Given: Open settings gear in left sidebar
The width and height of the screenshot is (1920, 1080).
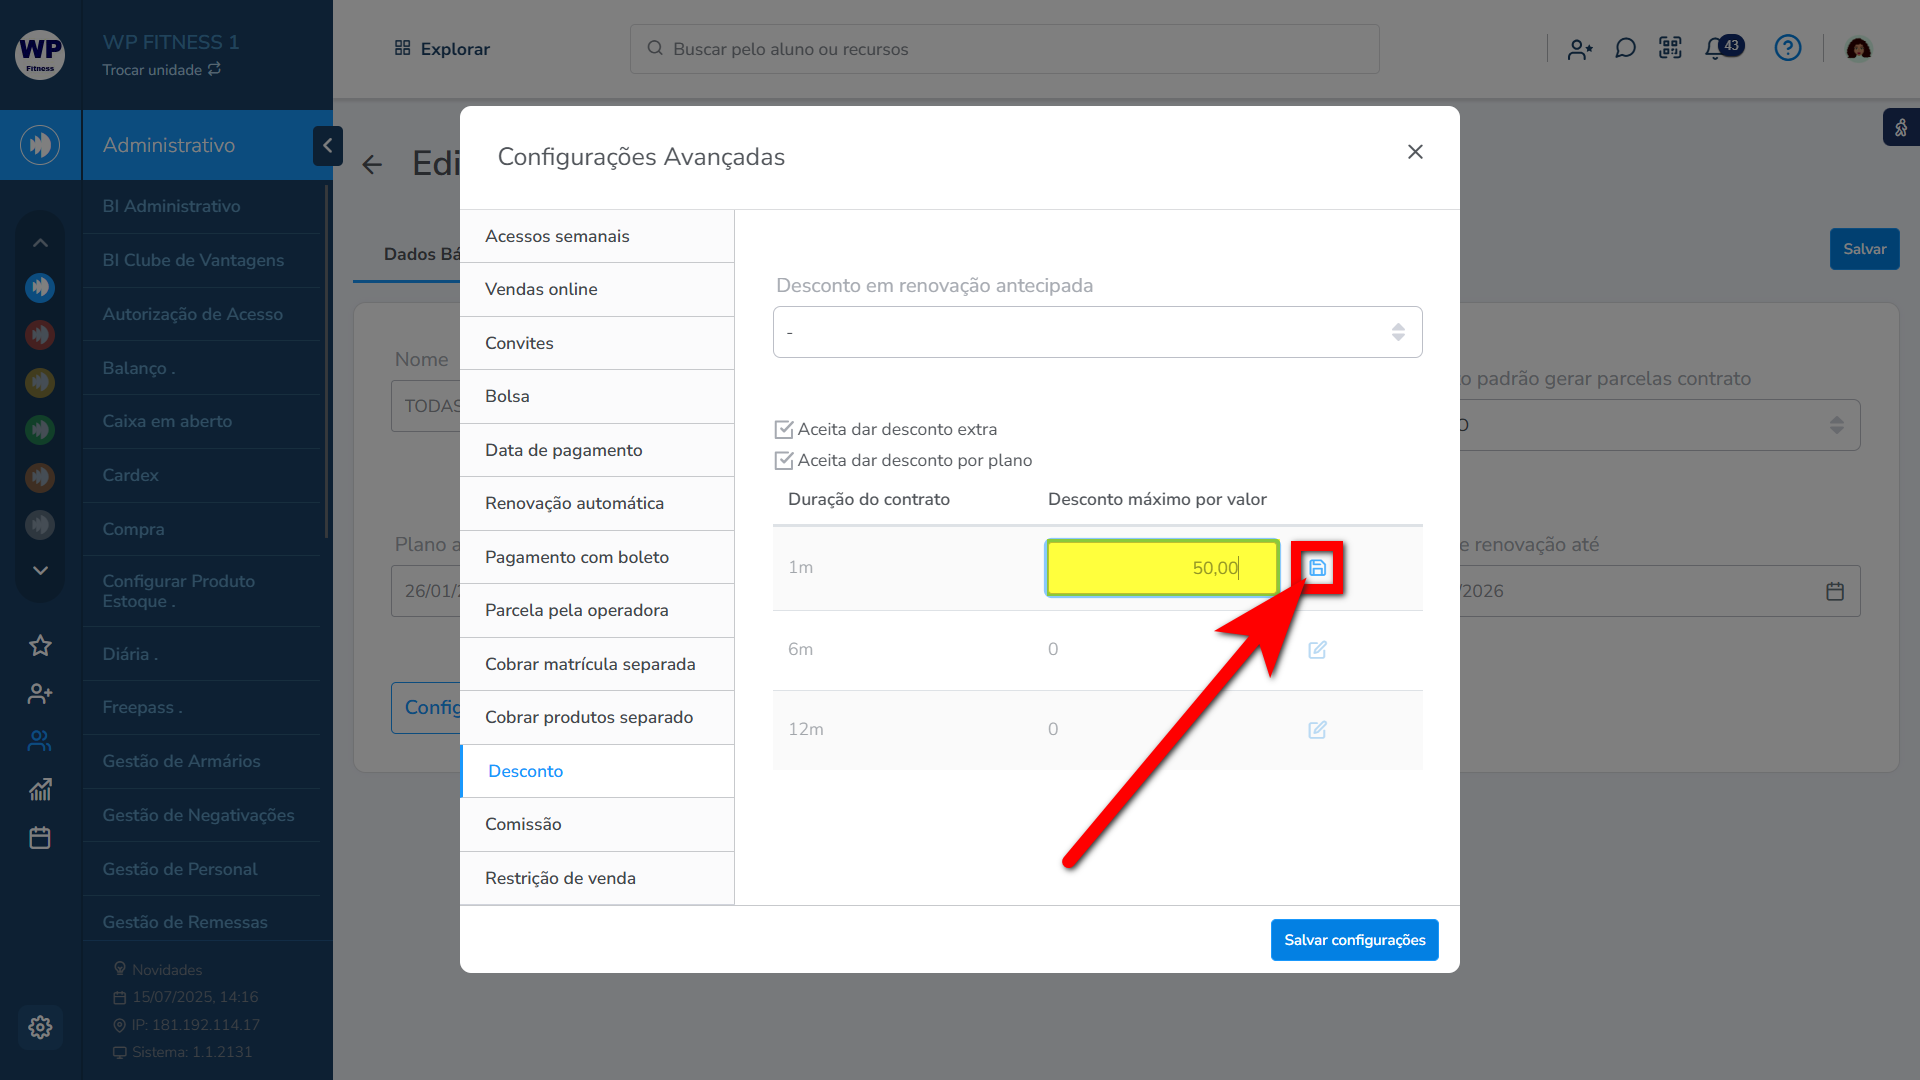Looking at the screenshot, I should click(40, 1027).
